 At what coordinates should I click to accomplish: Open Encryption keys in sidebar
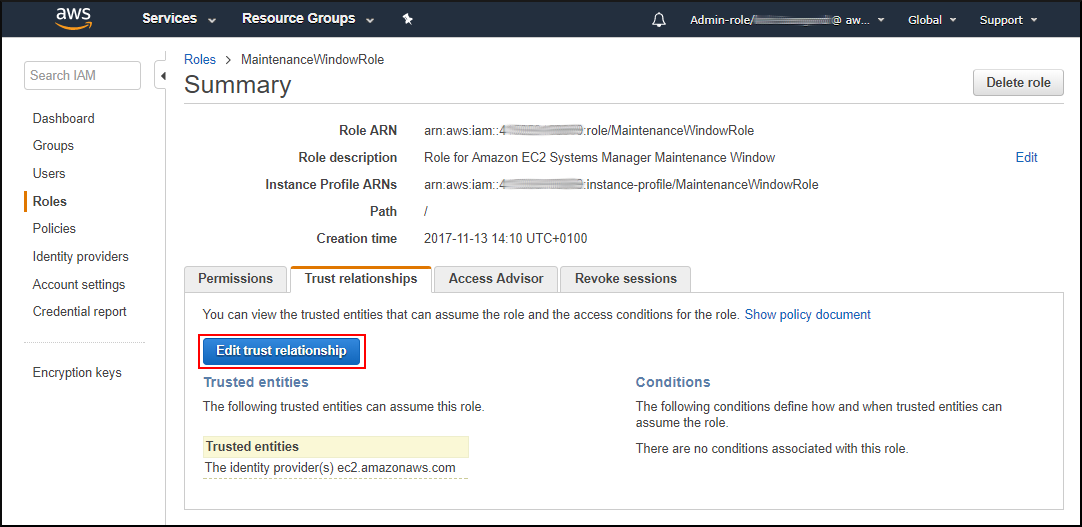(77, 372)
